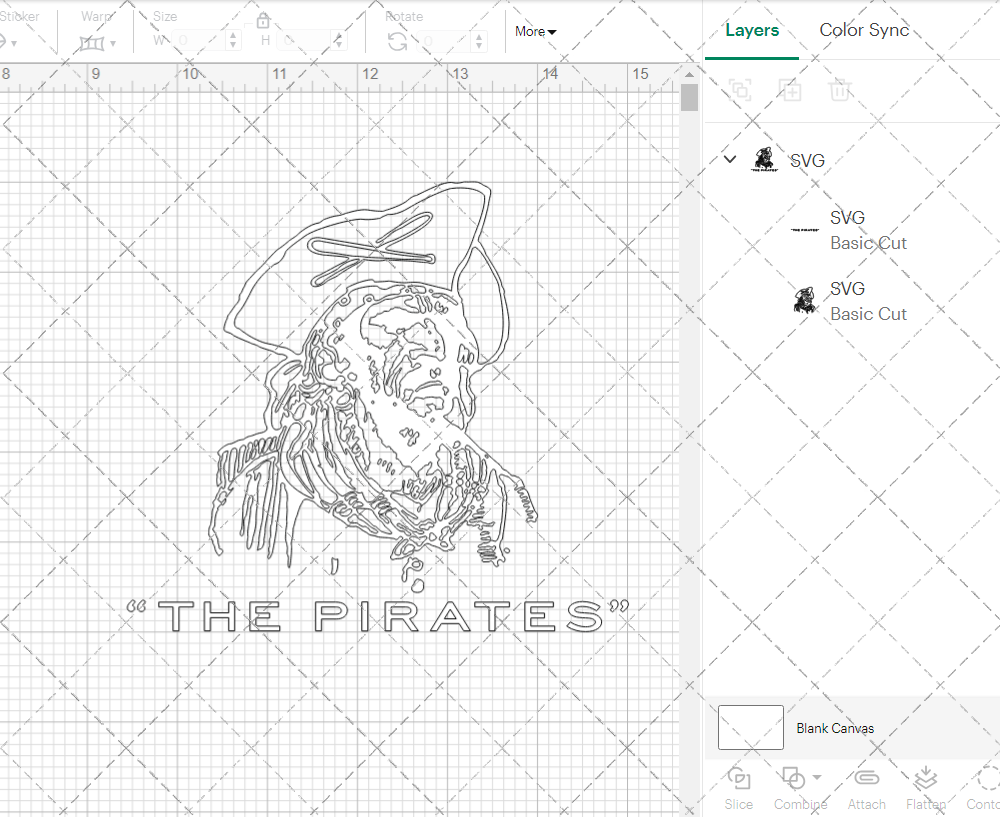Click the pirate layer thumbnail
This screenshot has width=1000, height=817.
click(x=805, y=300)
